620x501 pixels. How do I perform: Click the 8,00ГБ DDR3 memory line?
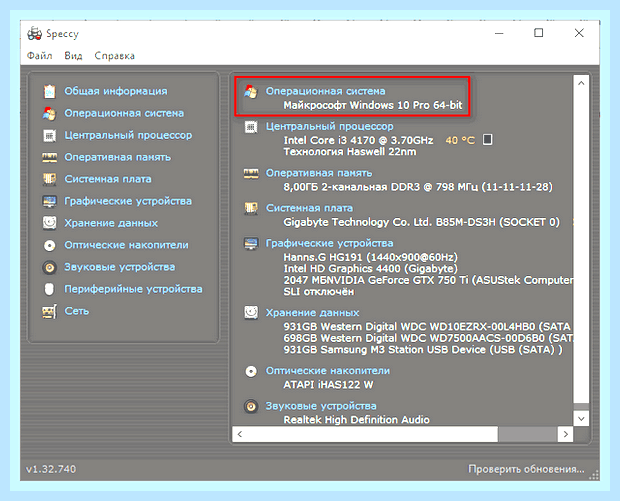[418, 187]
